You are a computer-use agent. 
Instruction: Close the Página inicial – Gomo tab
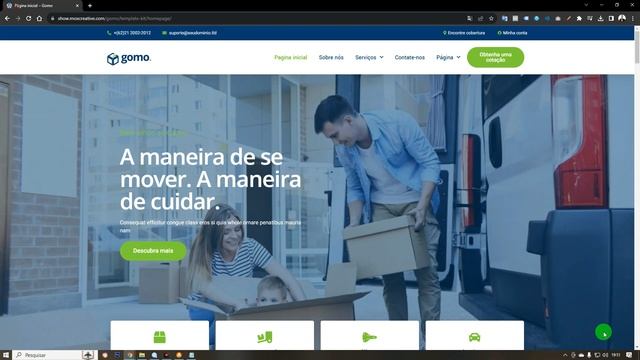77,6
